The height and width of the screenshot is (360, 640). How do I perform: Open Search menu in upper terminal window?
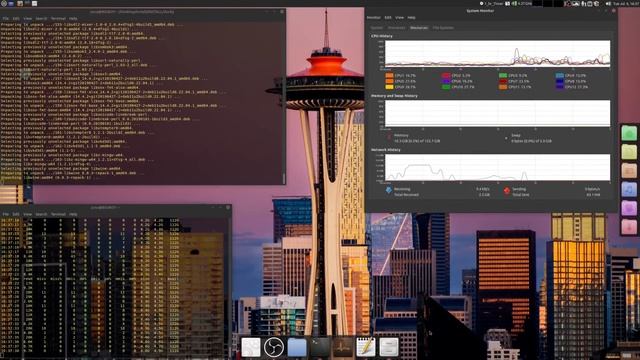point(41,18)
